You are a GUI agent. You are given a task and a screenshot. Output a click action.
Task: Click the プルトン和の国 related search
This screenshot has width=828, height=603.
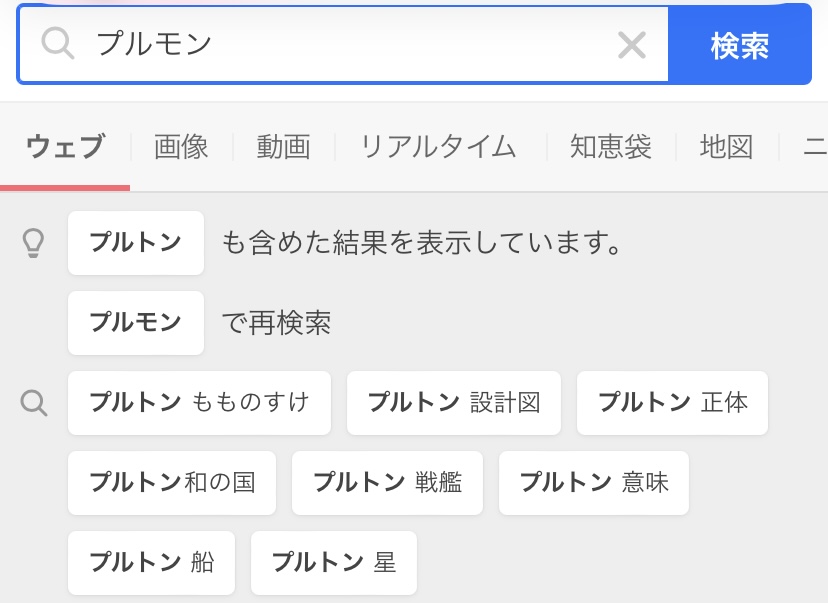172,483
